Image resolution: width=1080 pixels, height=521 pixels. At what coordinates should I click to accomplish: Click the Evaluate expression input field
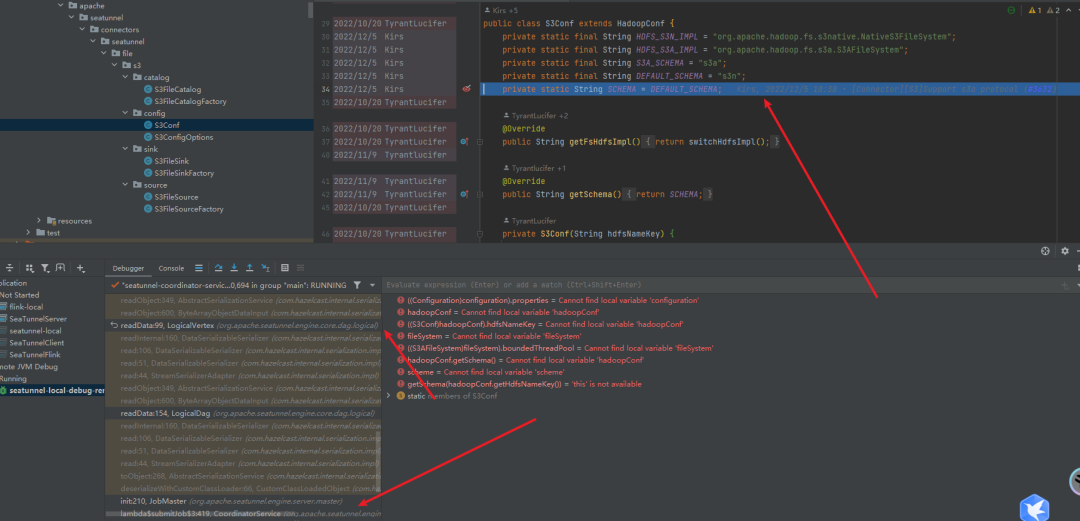click(720, 285)
